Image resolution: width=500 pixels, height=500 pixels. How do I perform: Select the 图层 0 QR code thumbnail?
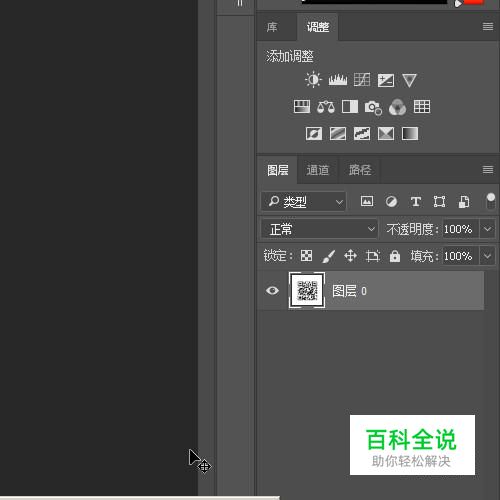pos(307,290)
